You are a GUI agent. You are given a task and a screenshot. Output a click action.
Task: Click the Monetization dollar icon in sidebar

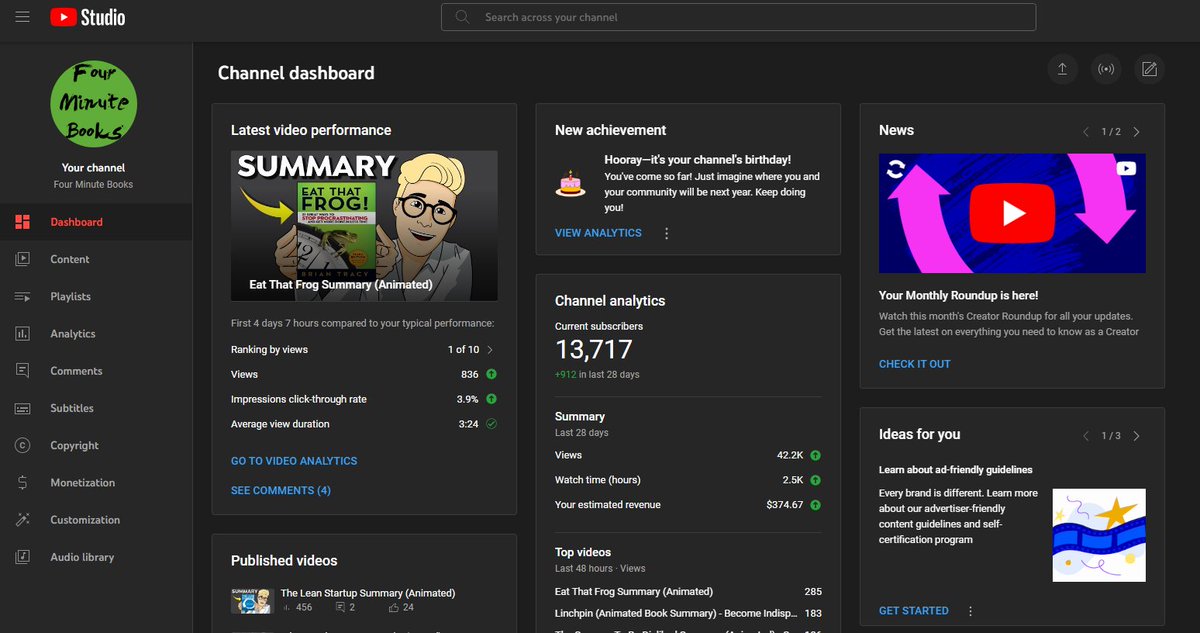pos(23,483)
